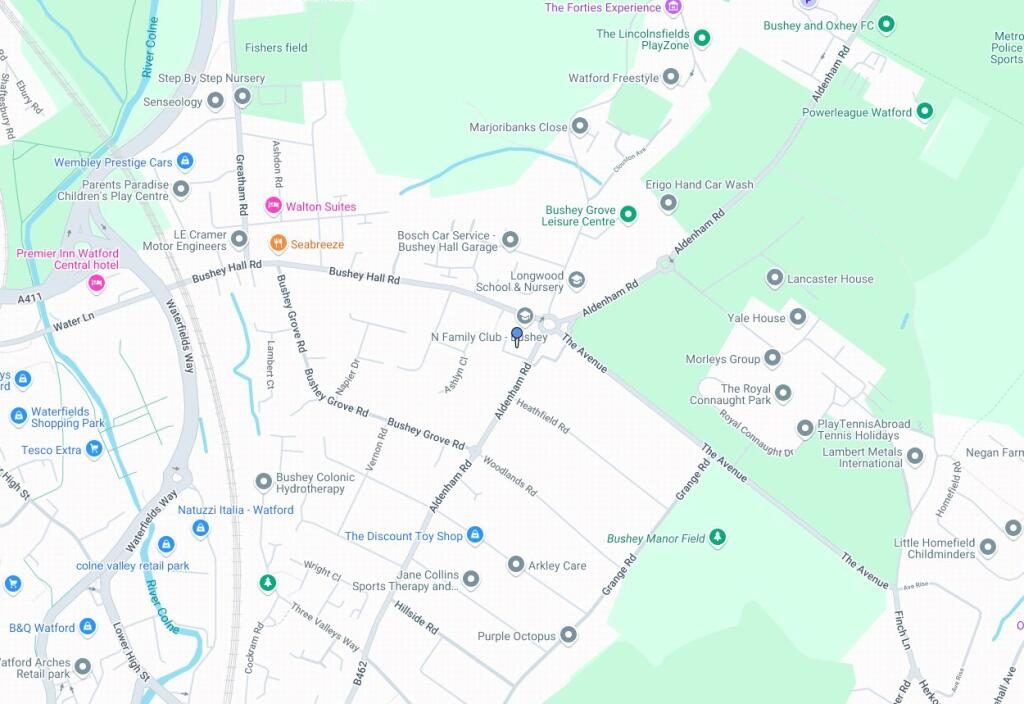Screen dimensions: 1024x704
Task: Select the blue dropped location pin
Action: tap(517, 337)
